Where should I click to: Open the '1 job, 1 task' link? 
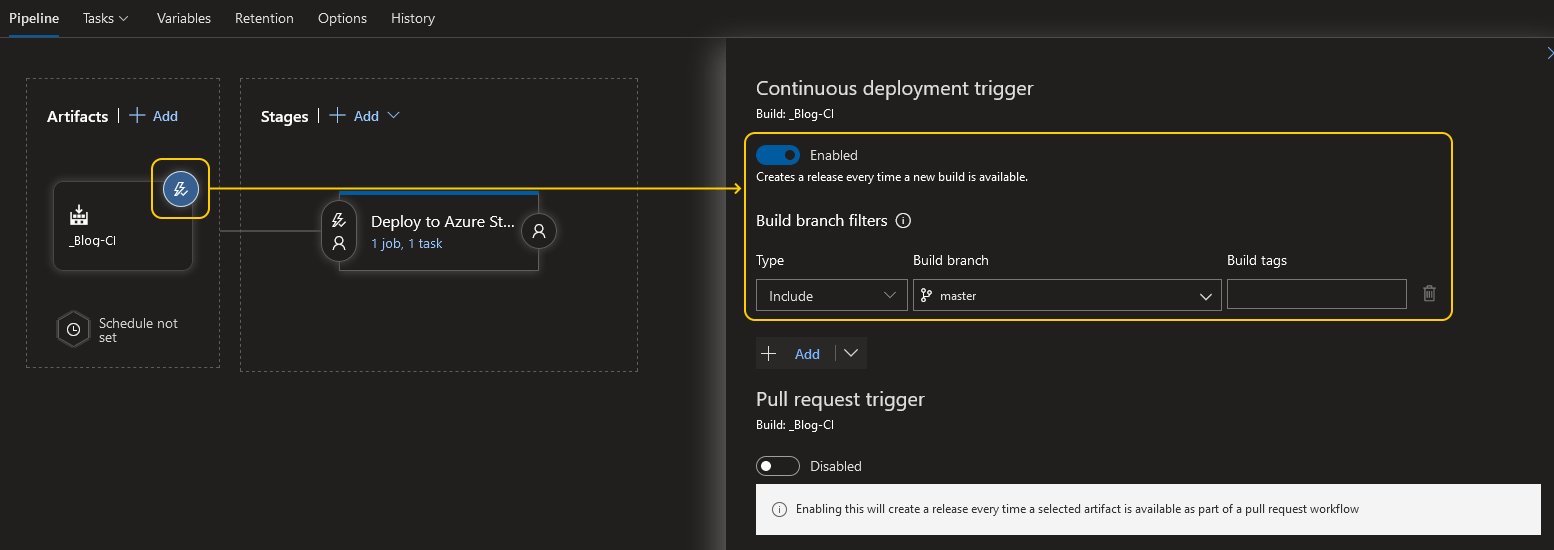(407, 243)
